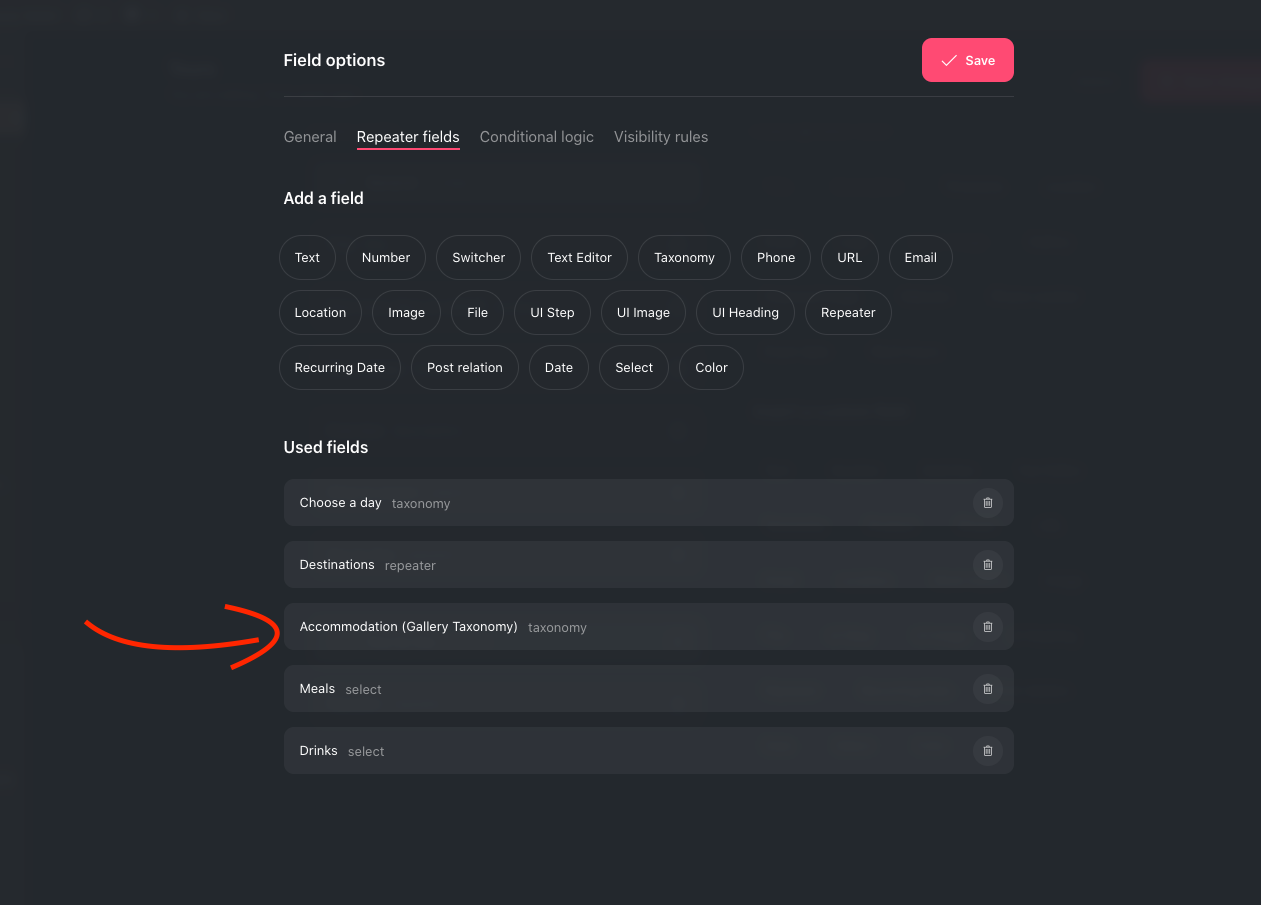1261x905 pixels.
Task: Switch to the Conditional logic tab
Action: click(537, 137)
